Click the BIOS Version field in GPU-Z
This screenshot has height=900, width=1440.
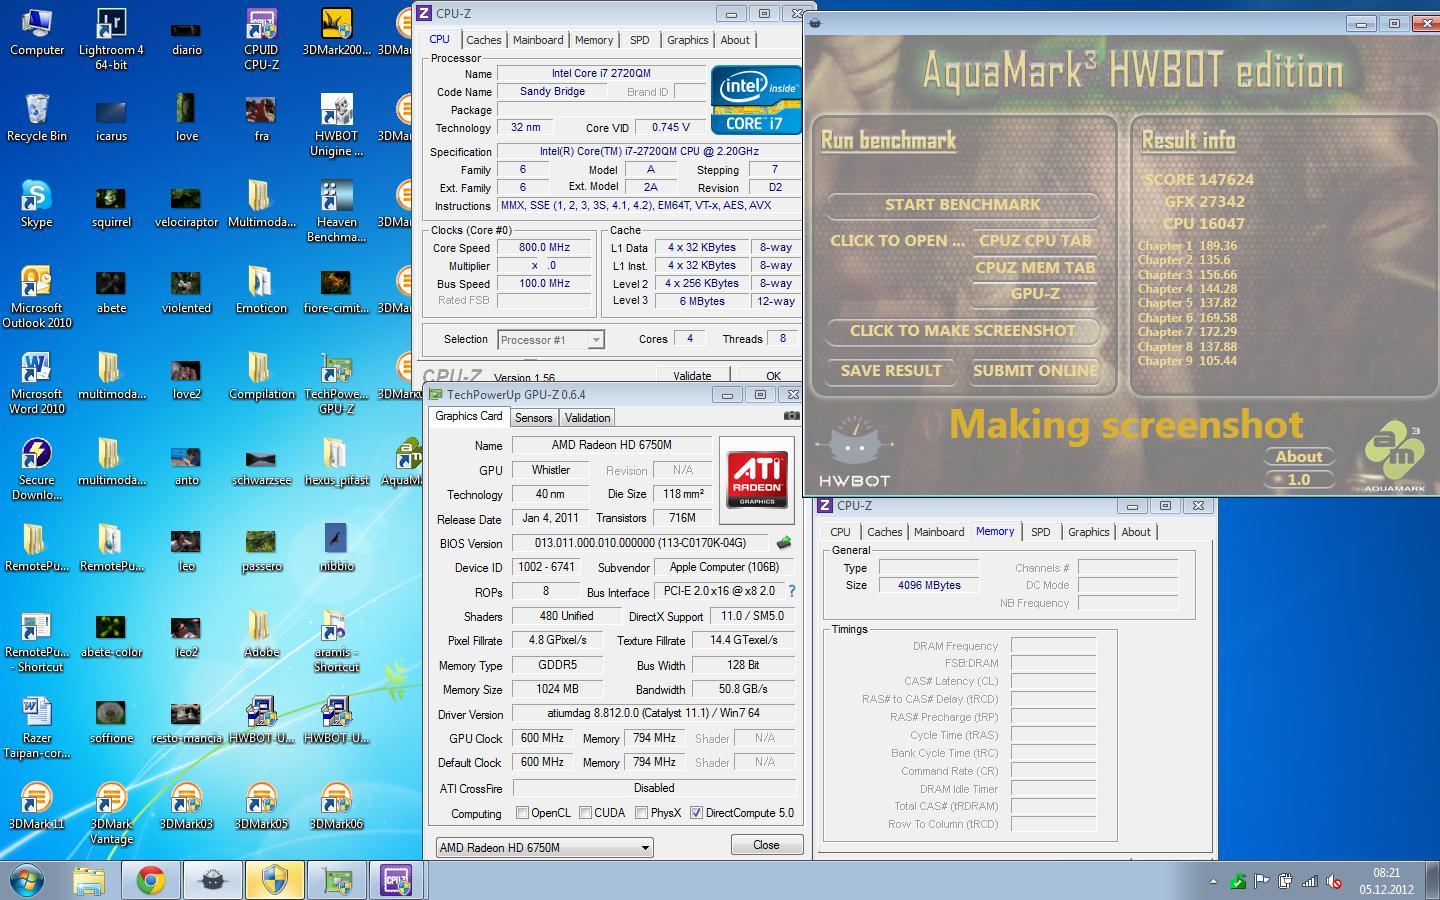[640, 543]
